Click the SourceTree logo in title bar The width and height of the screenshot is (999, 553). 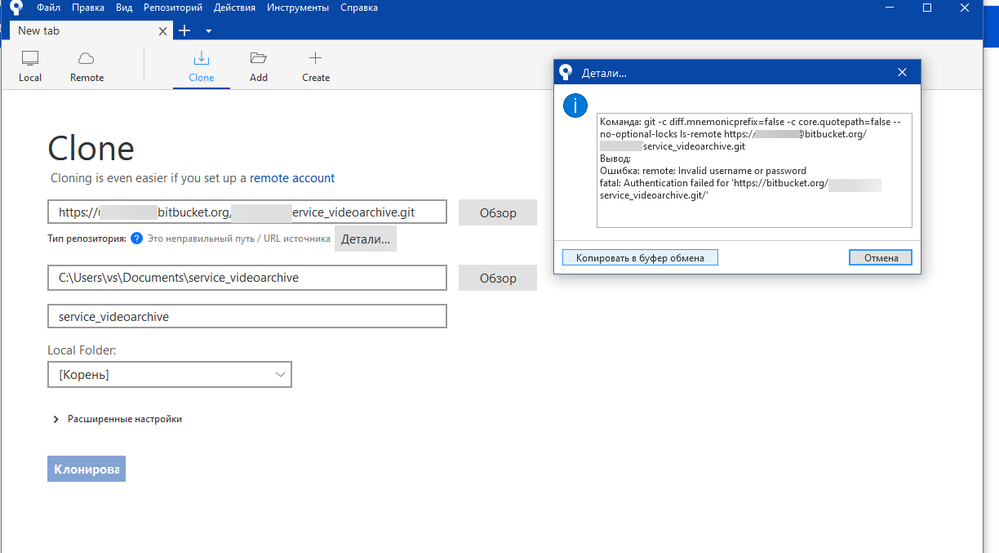pyautogui.click(x=16, y=8)
